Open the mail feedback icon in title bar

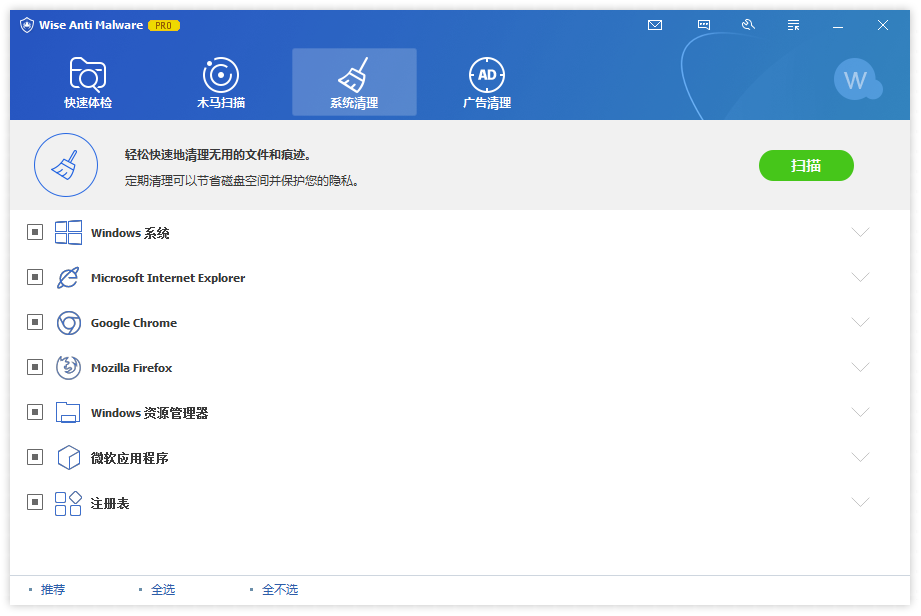pos(655,25)
